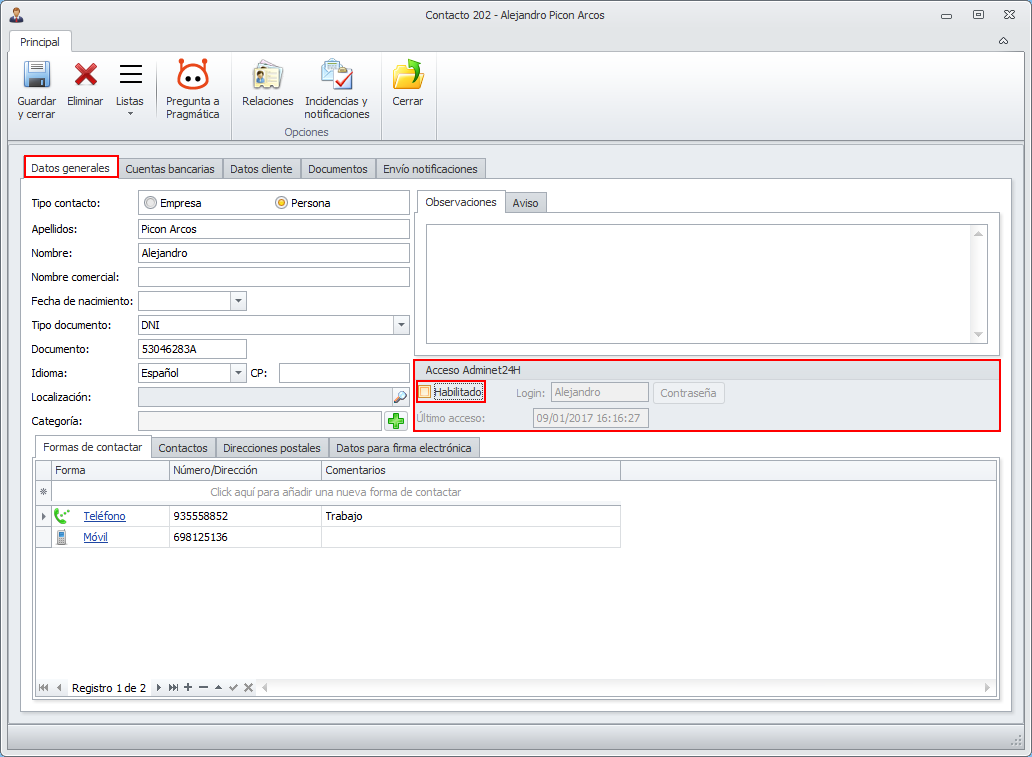Click Observaciones scrollbar down arrow
The width and height of the screenshot is (1032, 757).
pyautogui.click(x=979, y=334)
